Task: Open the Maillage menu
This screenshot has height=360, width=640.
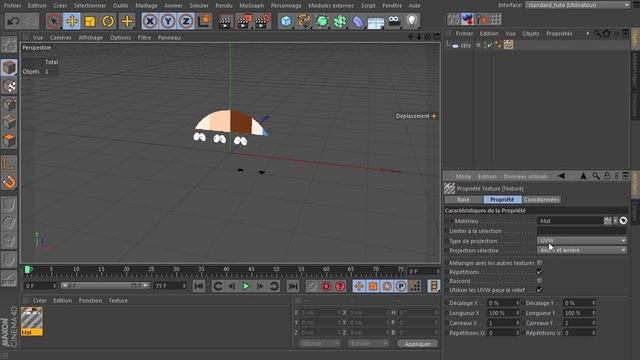Action: (x=146, y=6)
